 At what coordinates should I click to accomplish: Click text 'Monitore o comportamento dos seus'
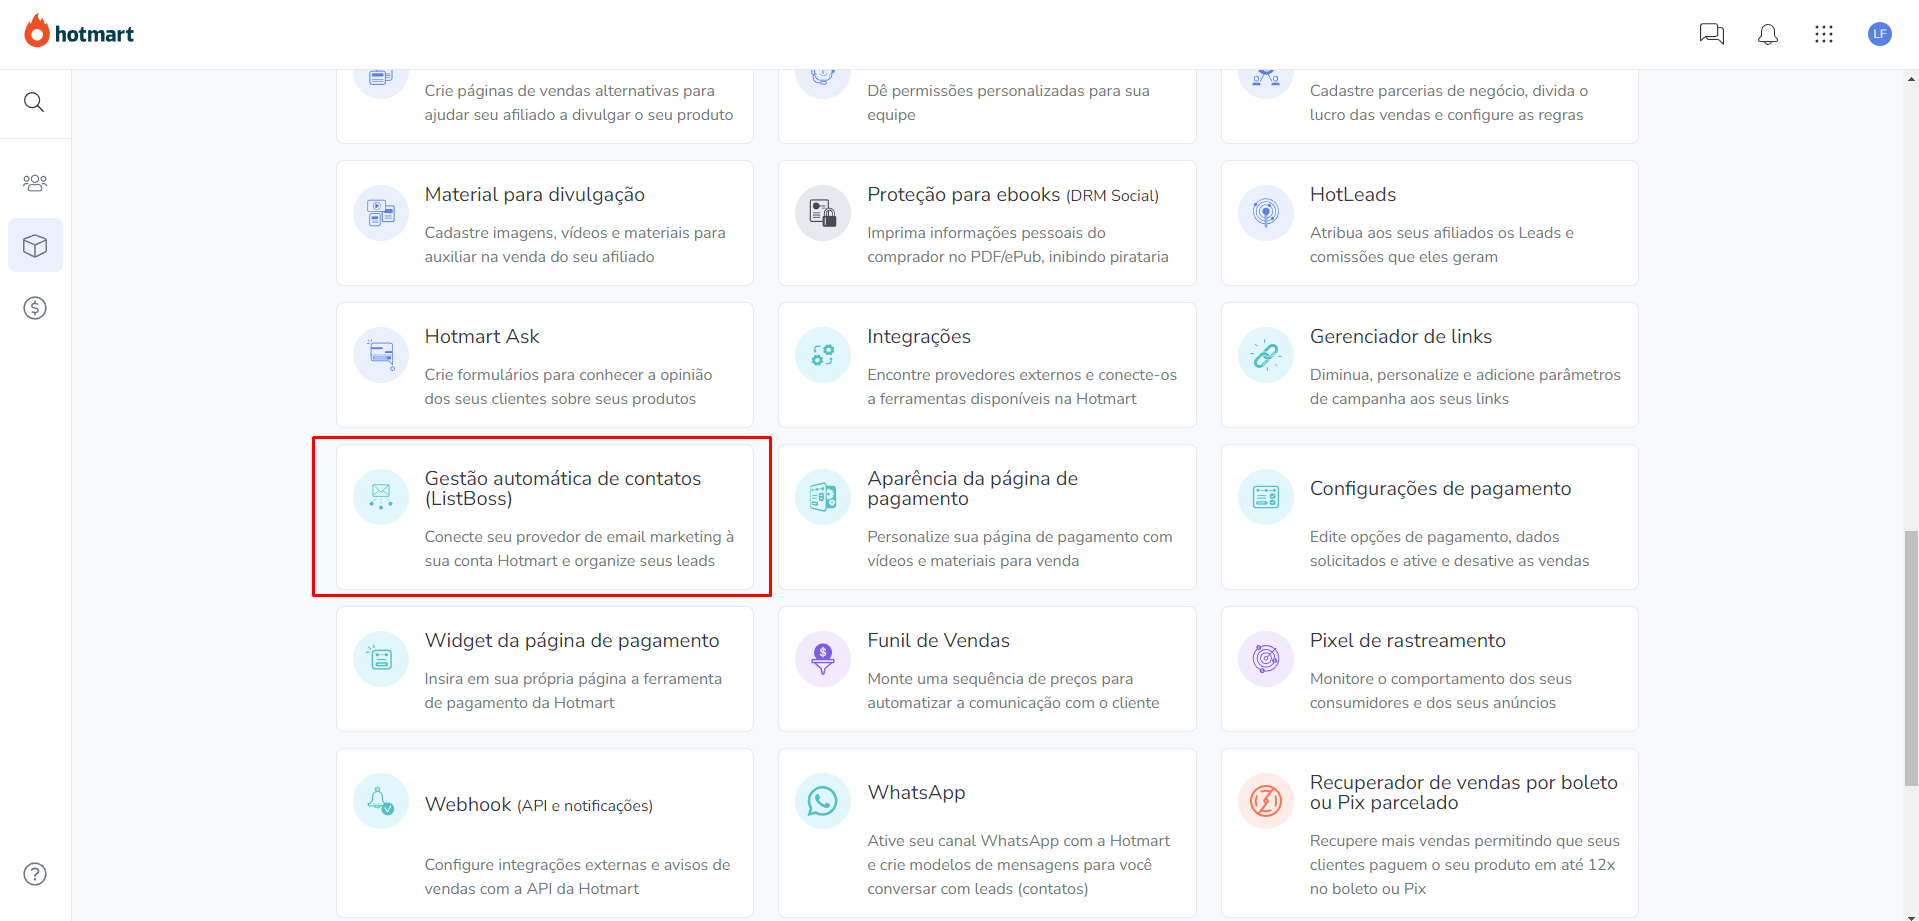pos(1441,679)
